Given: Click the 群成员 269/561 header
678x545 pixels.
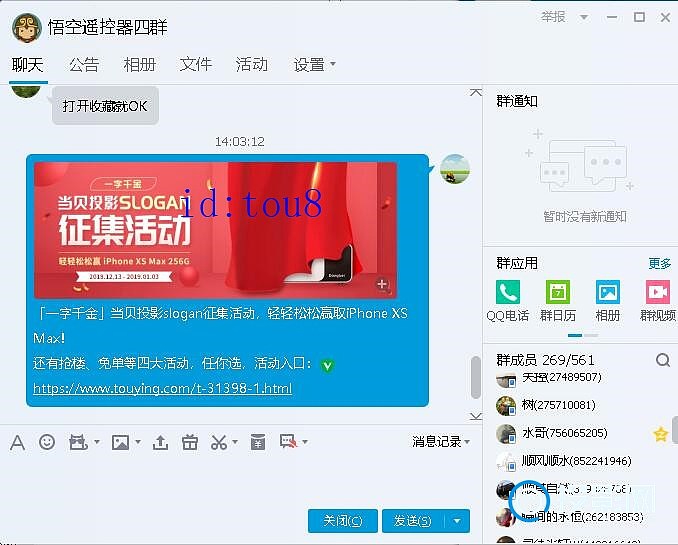Looking at the screenshot, I should (x=545, y=360).
